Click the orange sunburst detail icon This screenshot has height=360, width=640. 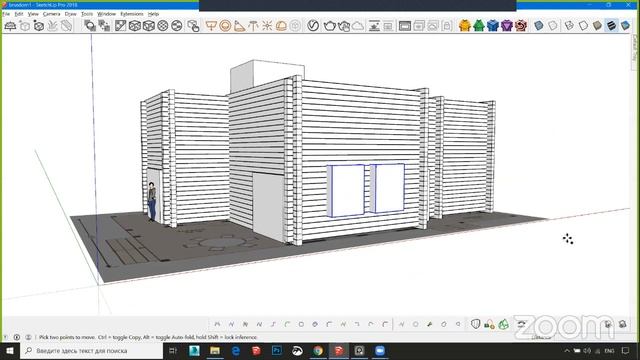(x=267, y=26)
